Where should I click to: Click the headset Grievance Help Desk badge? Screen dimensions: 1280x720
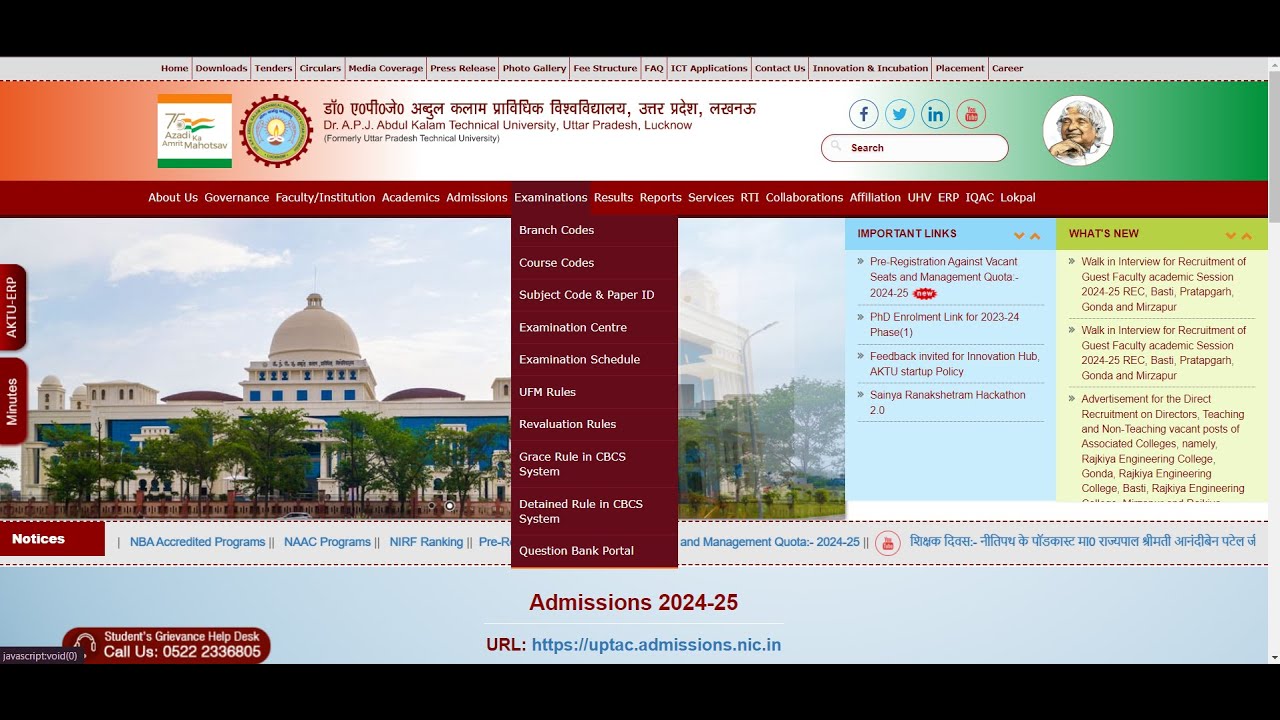click(x=166, y=645)
